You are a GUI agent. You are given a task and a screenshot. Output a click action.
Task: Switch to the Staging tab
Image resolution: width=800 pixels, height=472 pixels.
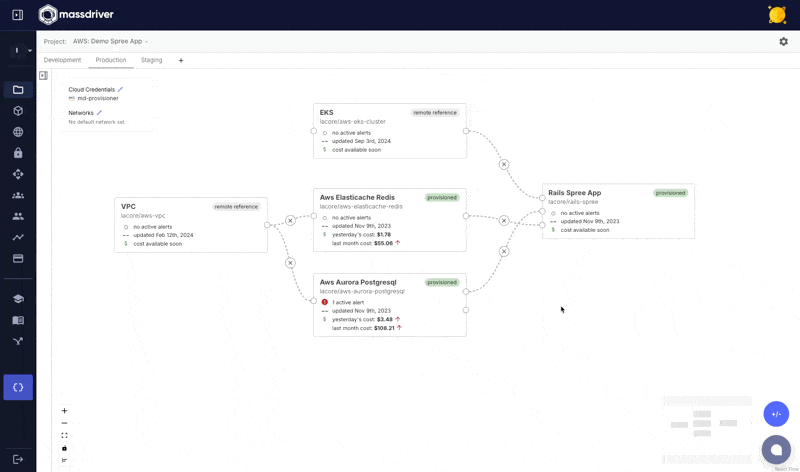(x=151, y=60)
